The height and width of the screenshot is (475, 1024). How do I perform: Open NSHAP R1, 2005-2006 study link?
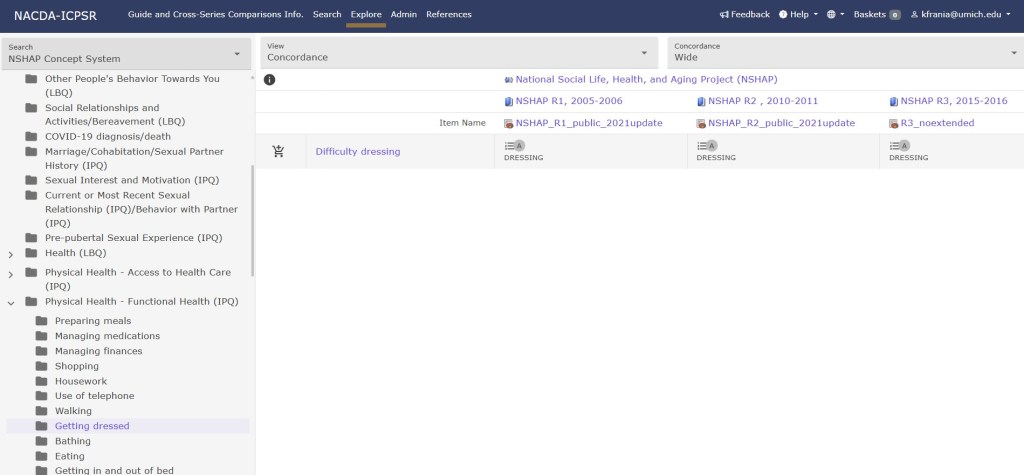pyautogui.click(x=568, y=101)
